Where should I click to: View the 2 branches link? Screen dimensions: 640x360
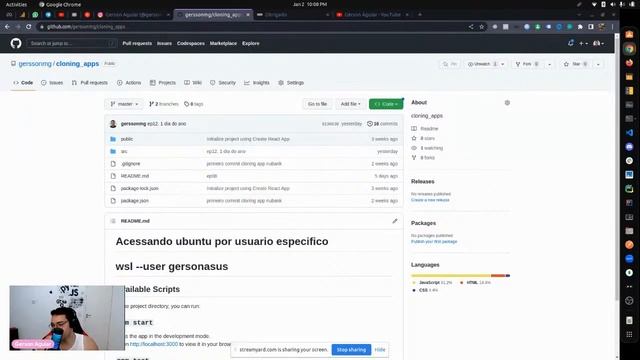point(164,104)
